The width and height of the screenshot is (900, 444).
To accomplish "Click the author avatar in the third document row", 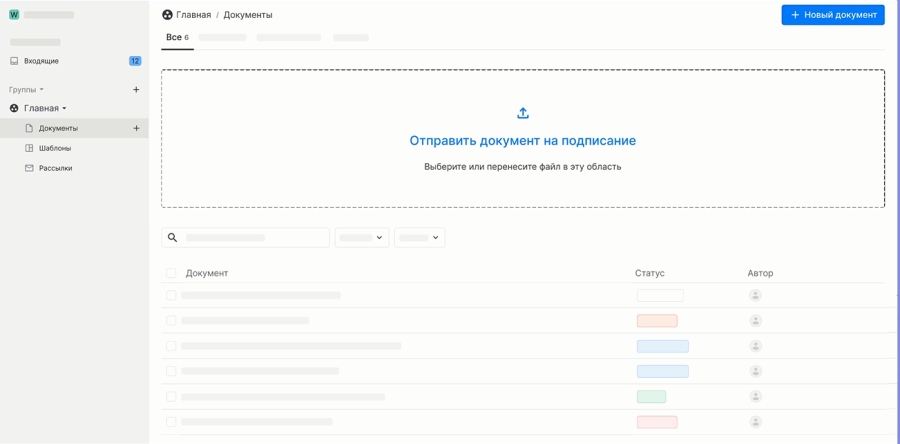I will coord(755,346).
